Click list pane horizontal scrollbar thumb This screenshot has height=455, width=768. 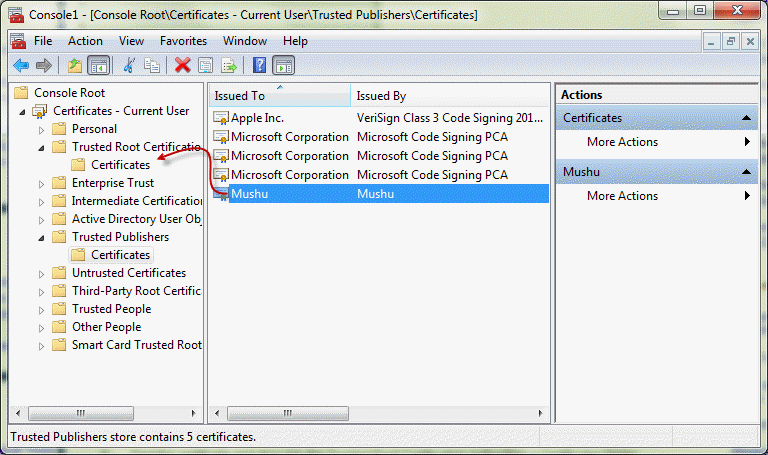click(288, 413)
